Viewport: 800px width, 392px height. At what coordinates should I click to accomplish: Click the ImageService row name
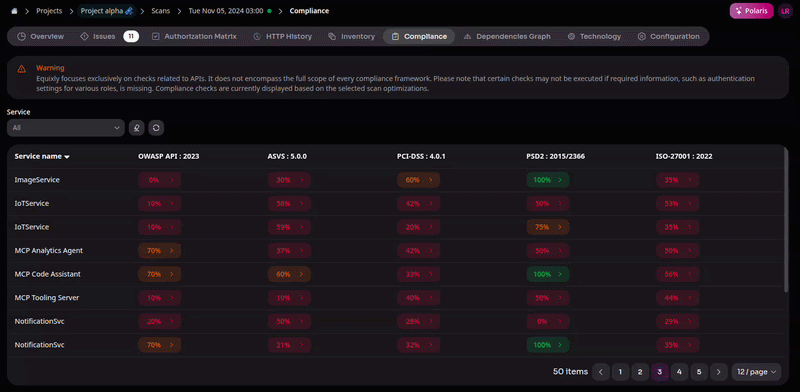pyautogui.click(x=37, y=180)
